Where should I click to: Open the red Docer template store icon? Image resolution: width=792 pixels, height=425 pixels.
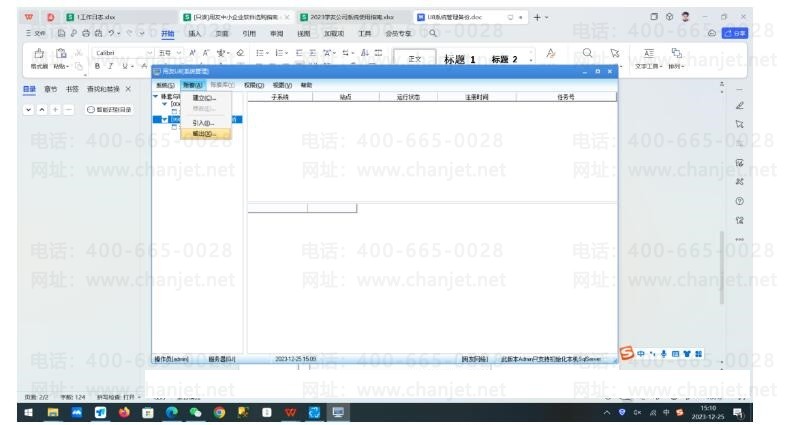click(x=51, y=17)
